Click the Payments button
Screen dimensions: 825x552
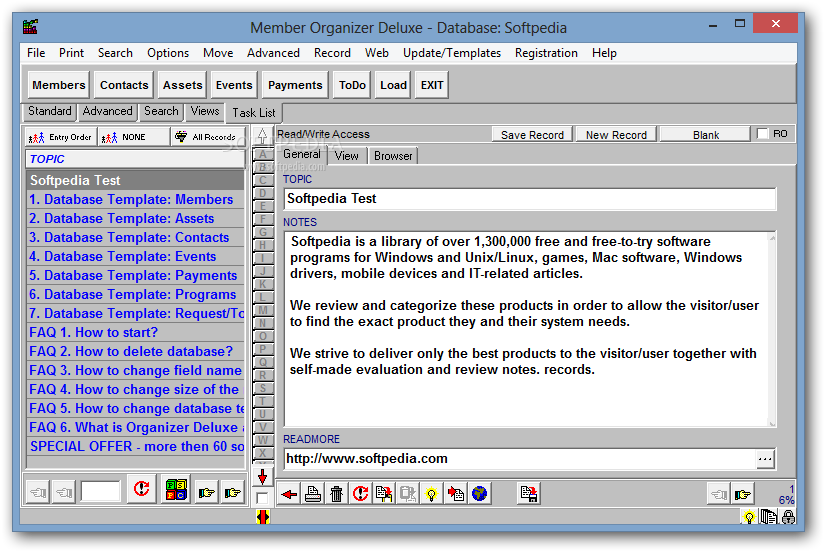(x=295, y=85)
